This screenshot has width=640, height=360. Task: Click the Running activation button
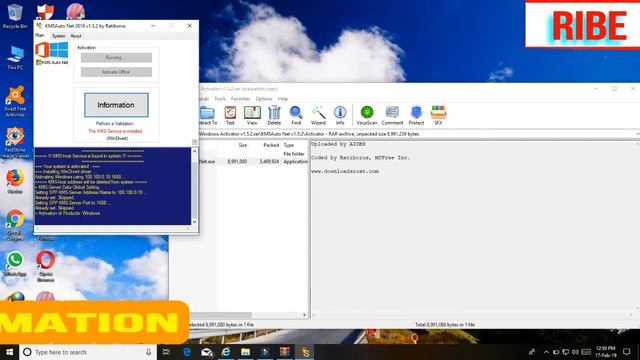(116, 58)
